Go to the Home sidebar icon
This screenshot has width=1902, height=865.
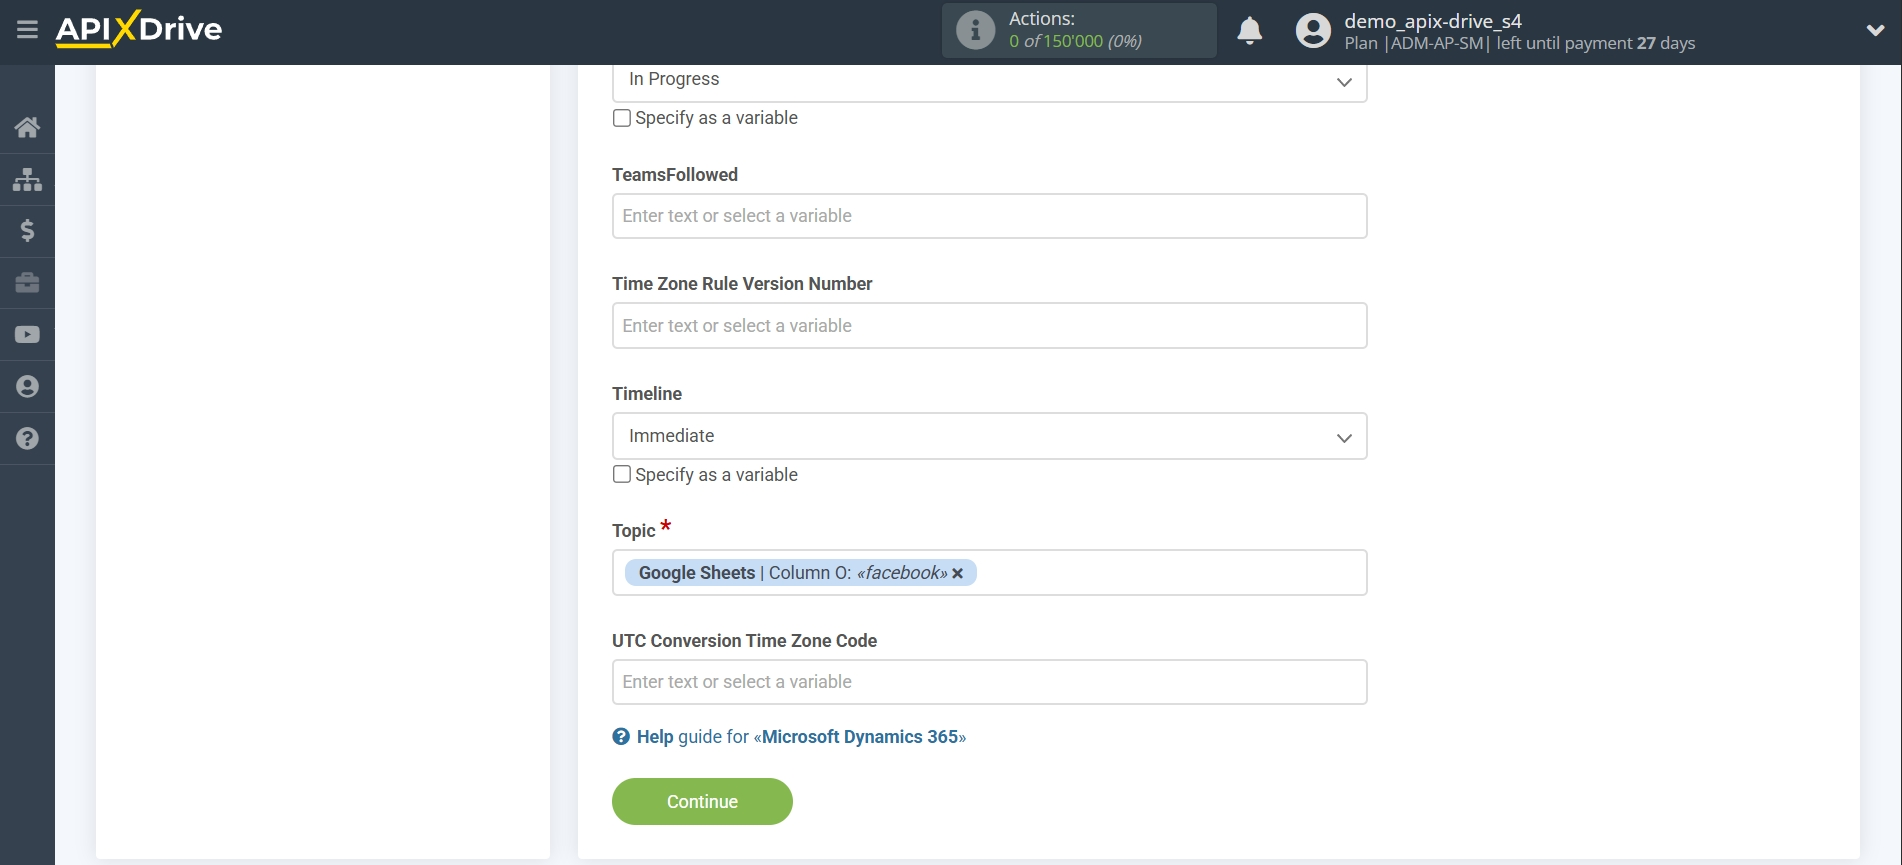(x=27, y=127)
